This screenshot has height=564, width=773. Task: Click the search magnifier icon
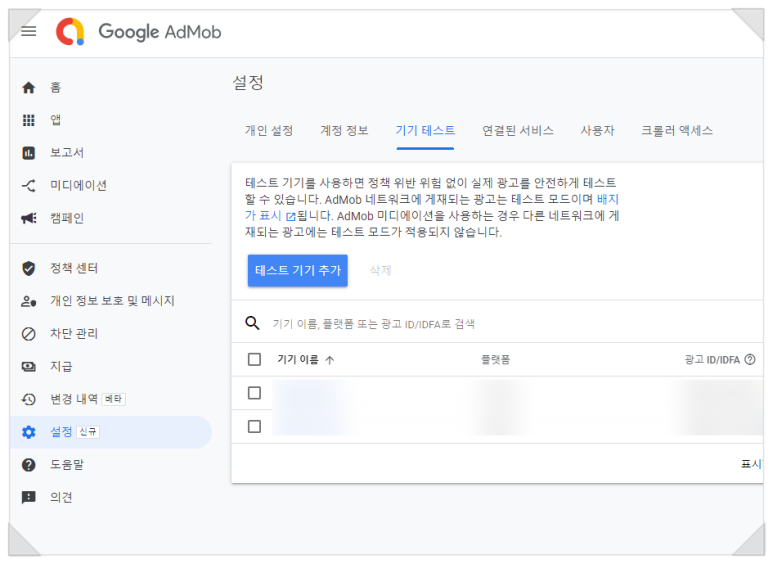pyautogui.click(x=252, y=323)
